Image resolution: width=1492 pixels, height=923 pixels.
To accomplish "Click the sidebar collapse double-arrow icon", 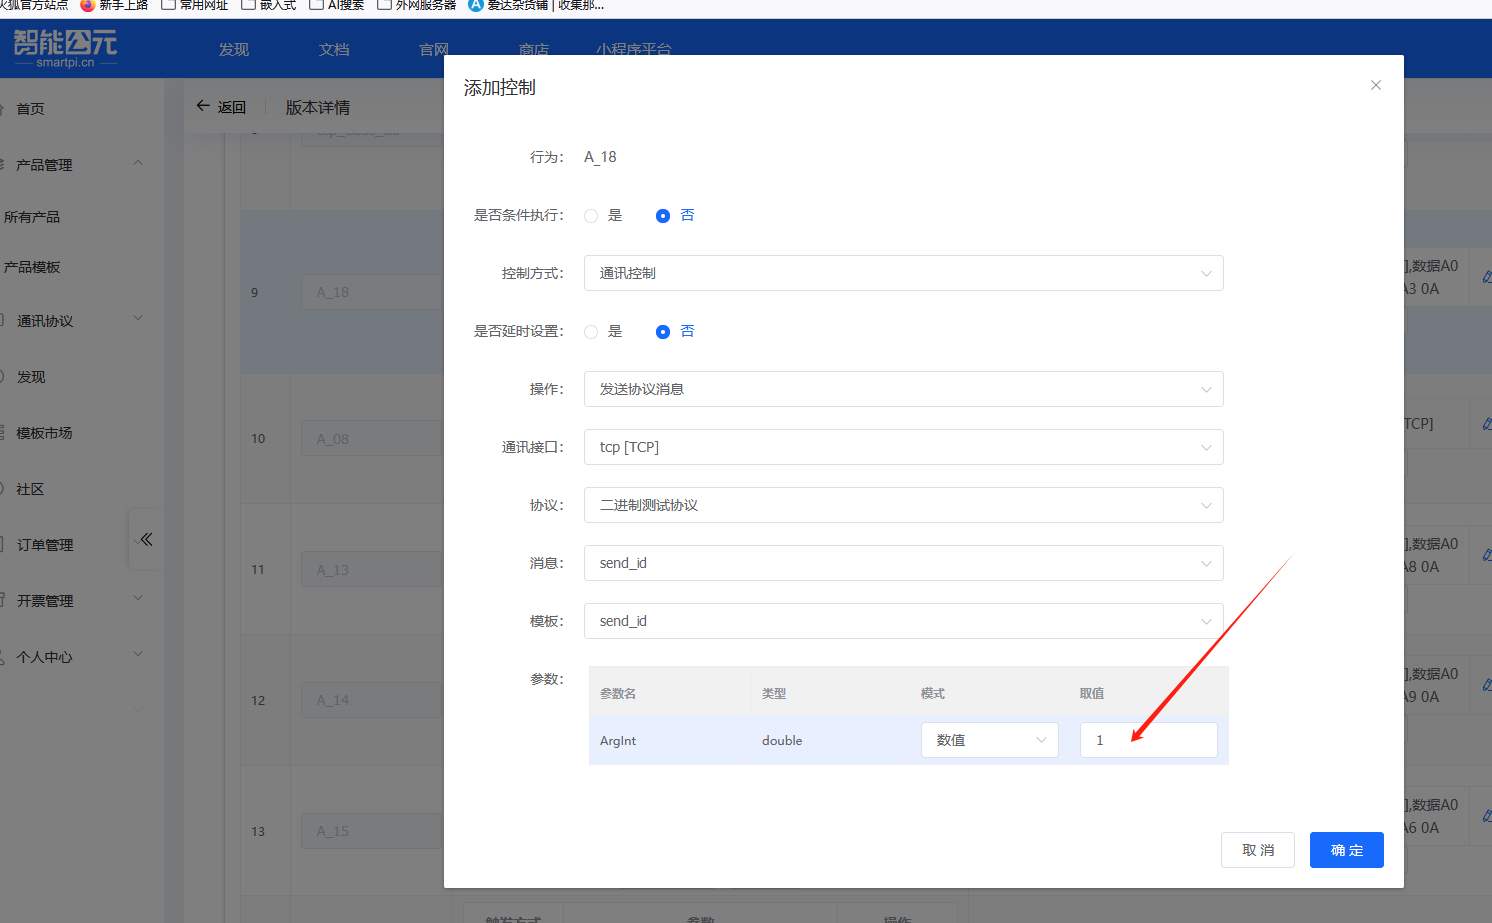I will 146,540.
